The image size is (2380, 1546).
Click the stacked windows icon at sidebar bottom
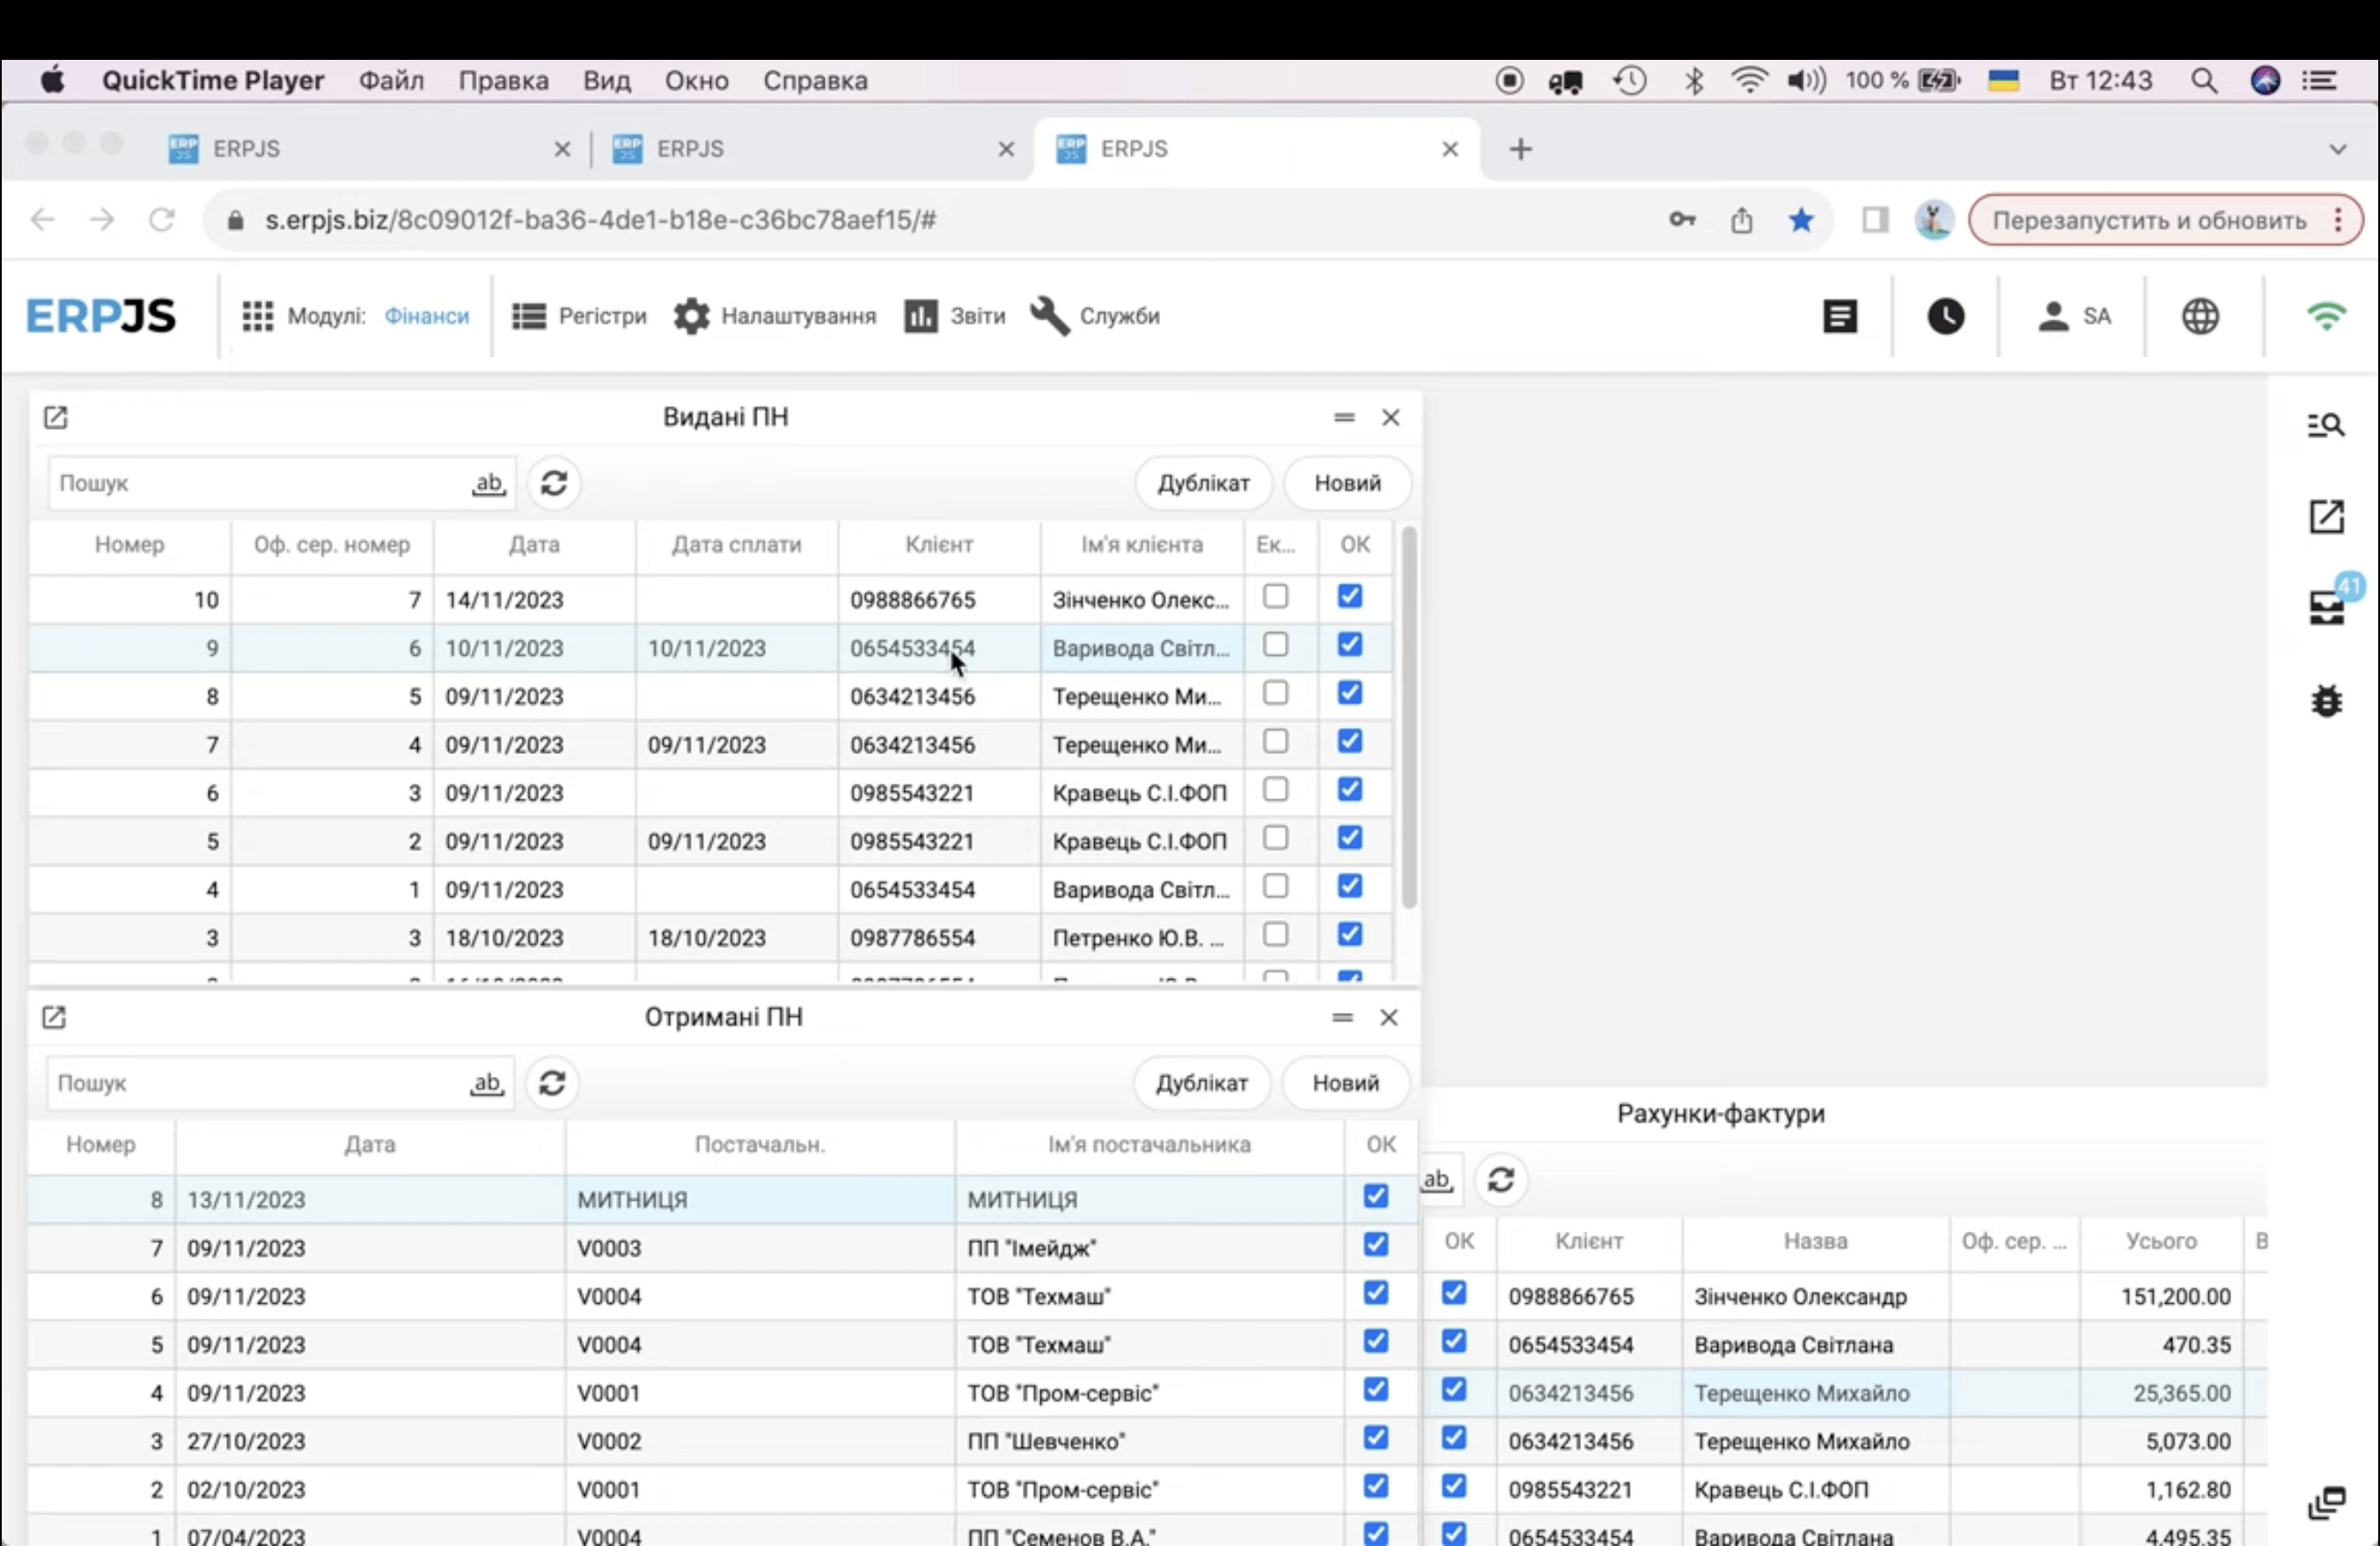[x=2327, y=1503]
